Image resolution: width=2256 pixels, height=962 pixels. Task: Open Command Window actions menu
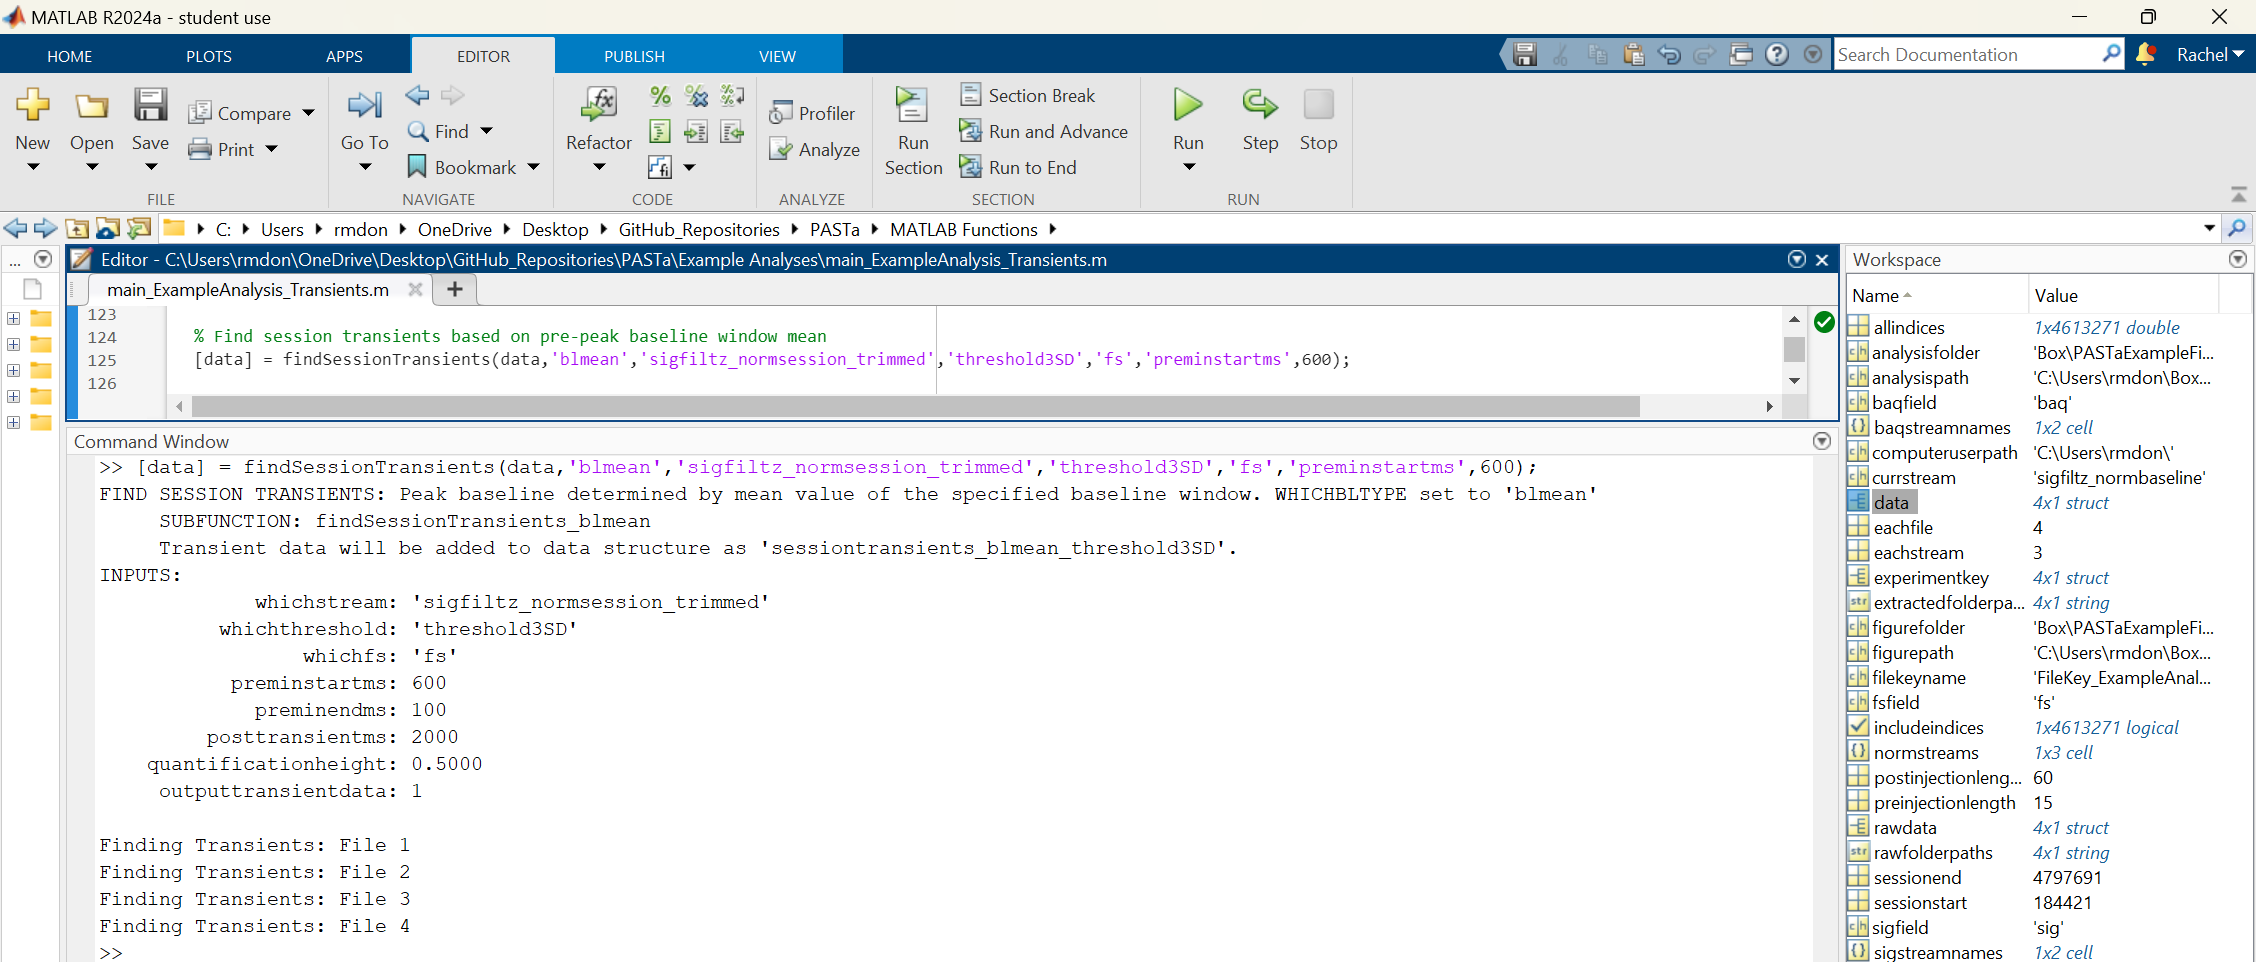point(1822,441)
